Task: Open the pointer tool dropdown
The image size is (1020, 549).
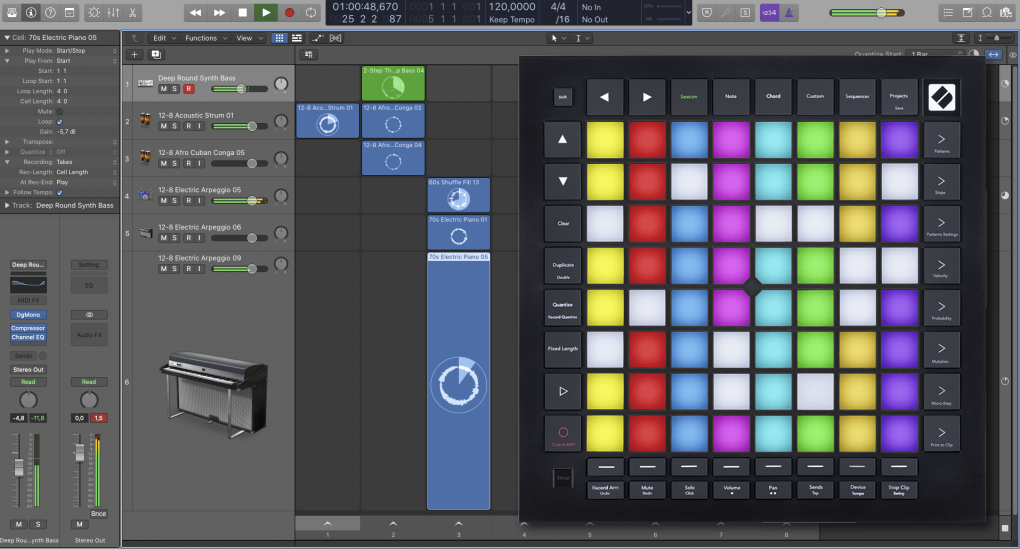Action: pos(558,38)
